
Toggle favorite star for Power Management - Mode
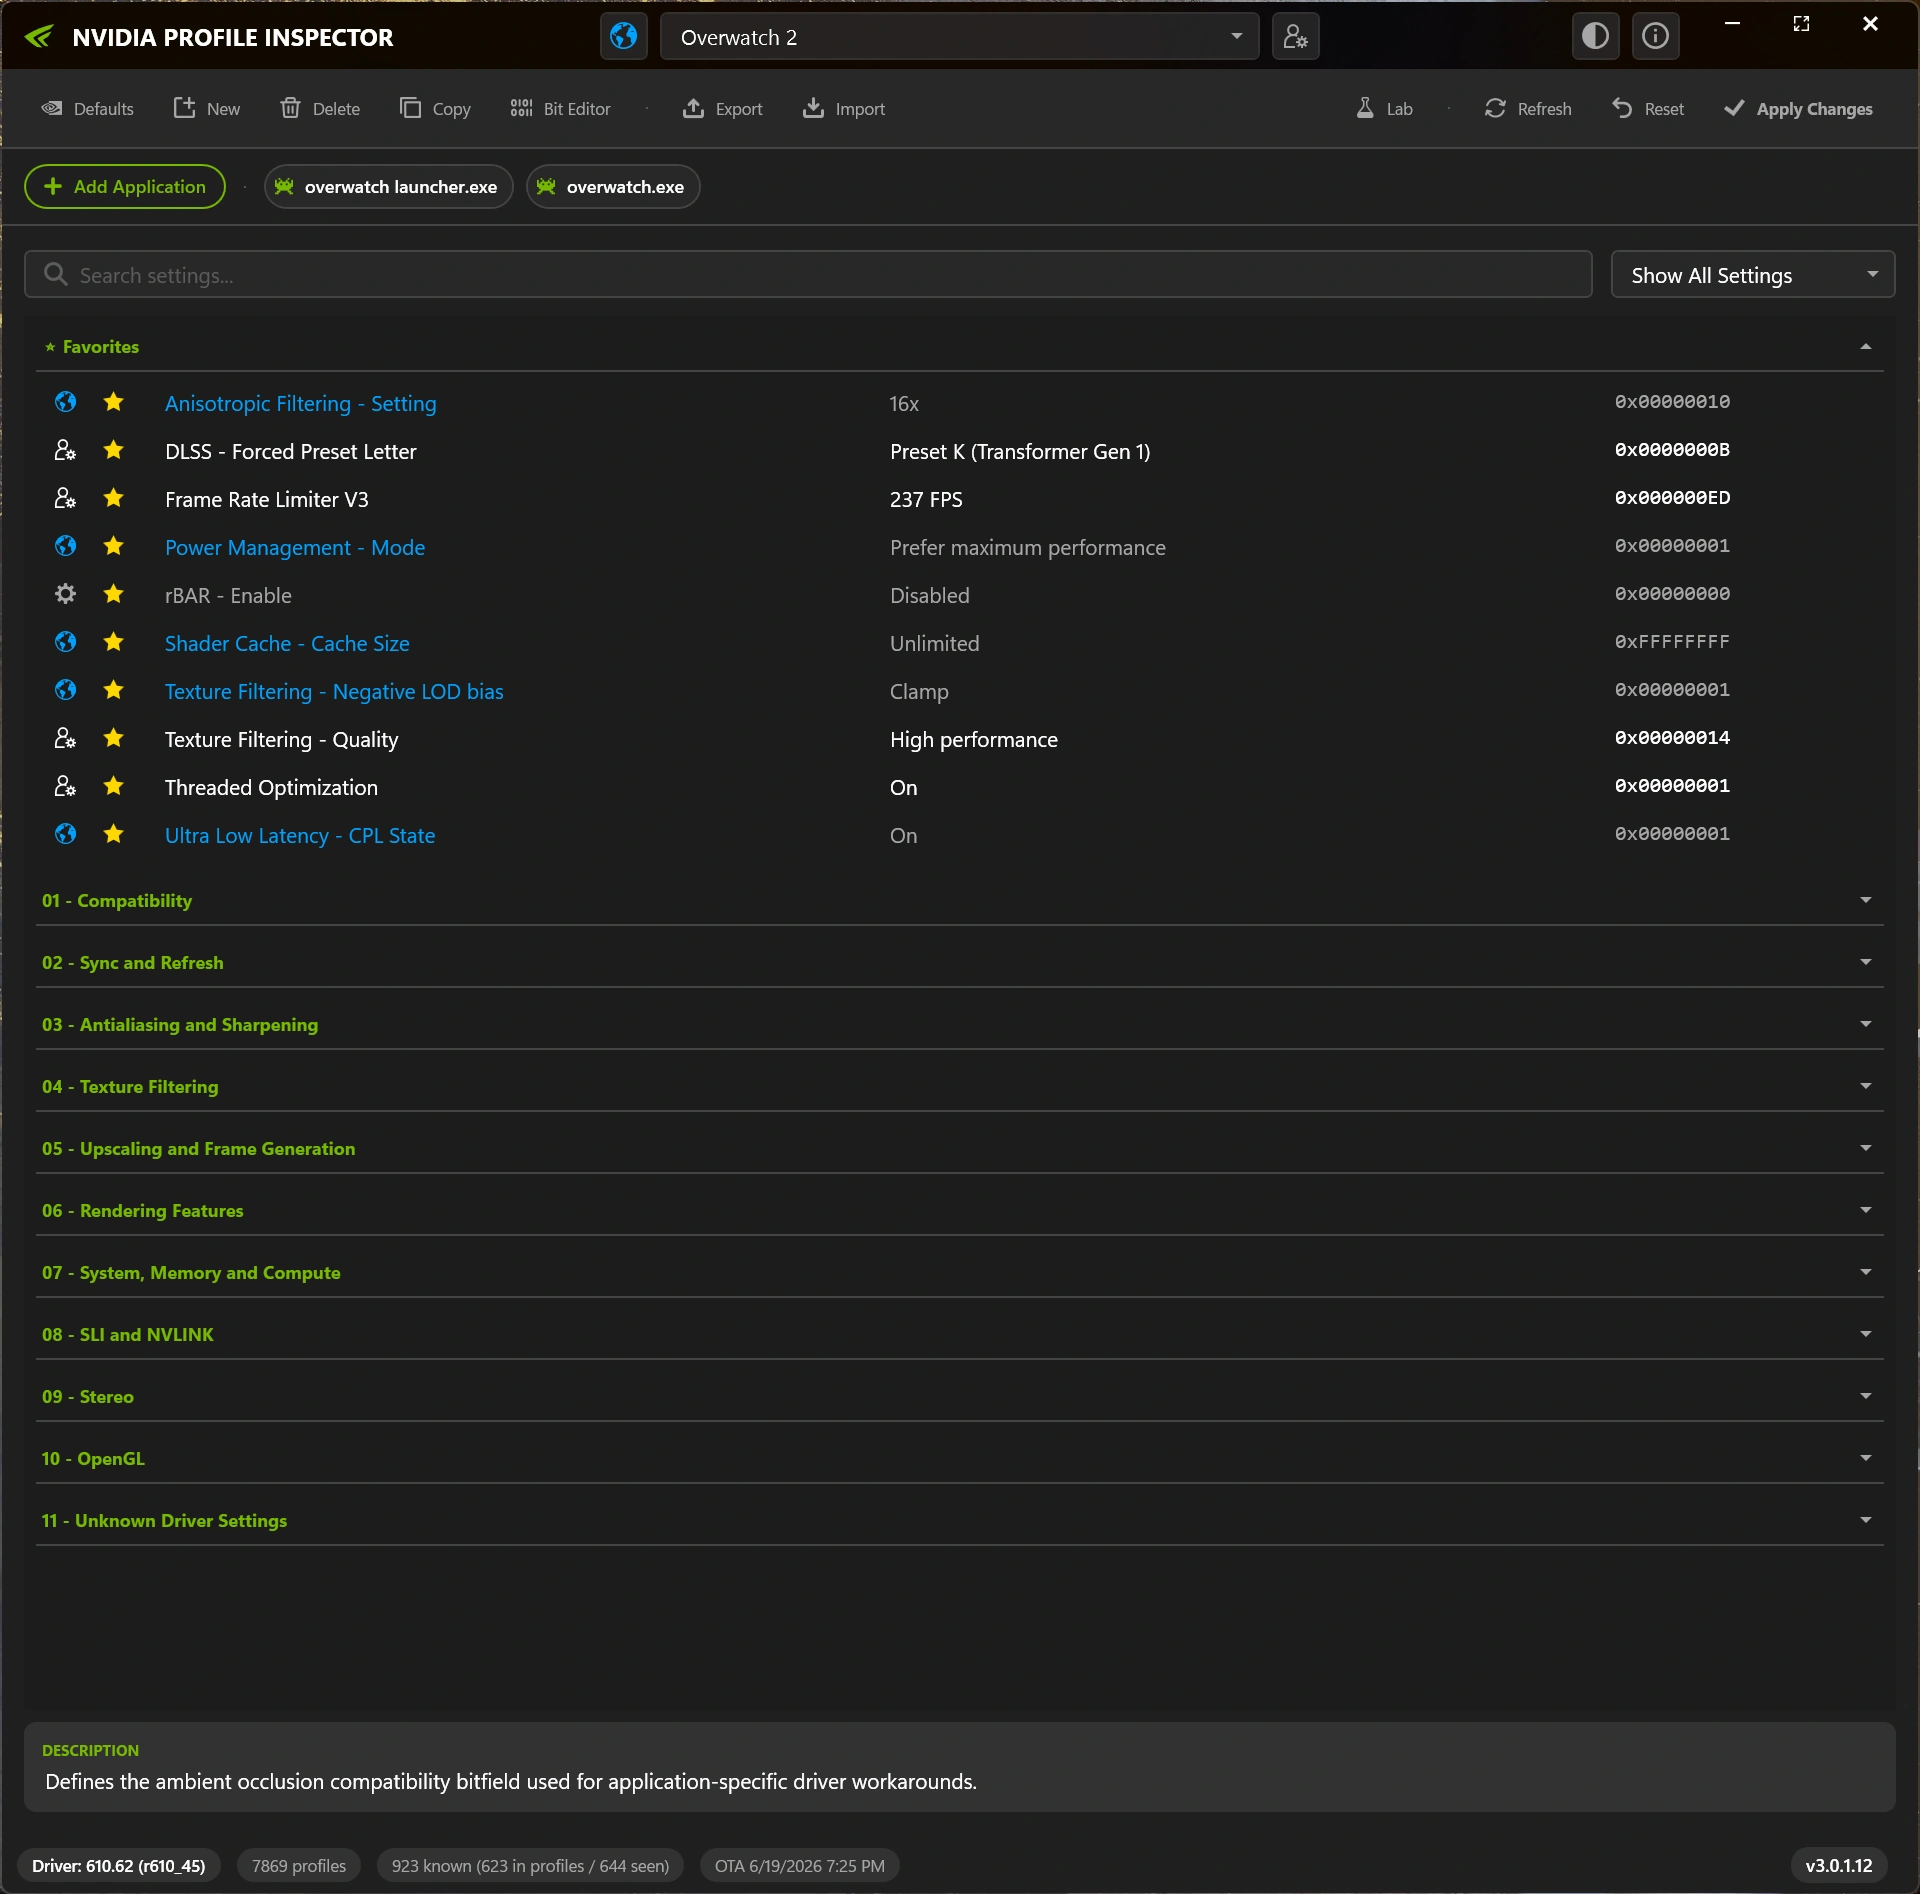pos(114,546)
